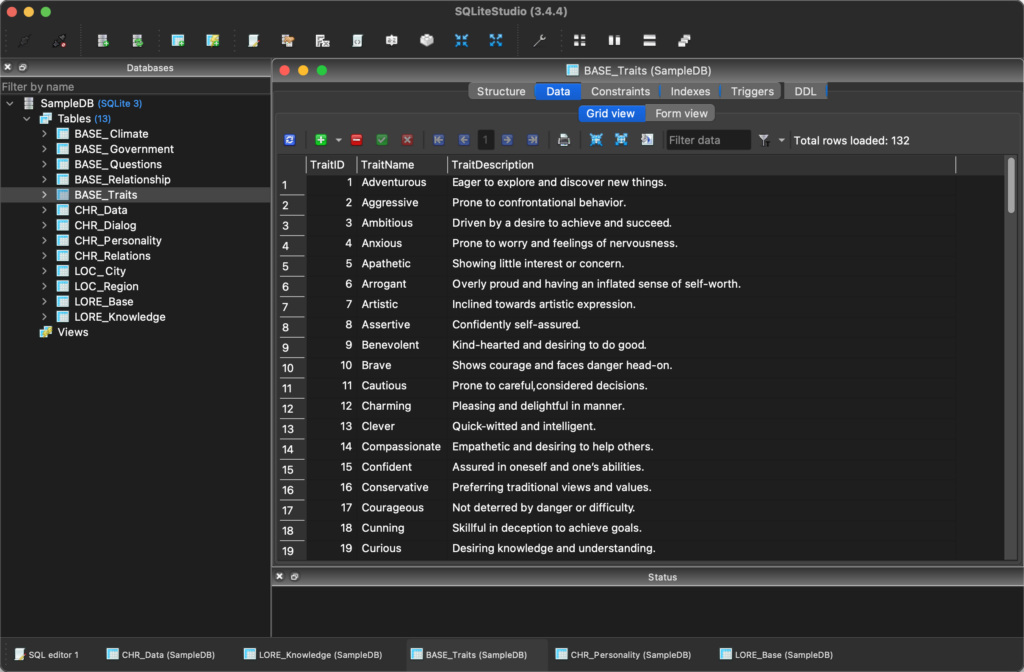Click the Refresh database schema icon

tap(138, 40)
